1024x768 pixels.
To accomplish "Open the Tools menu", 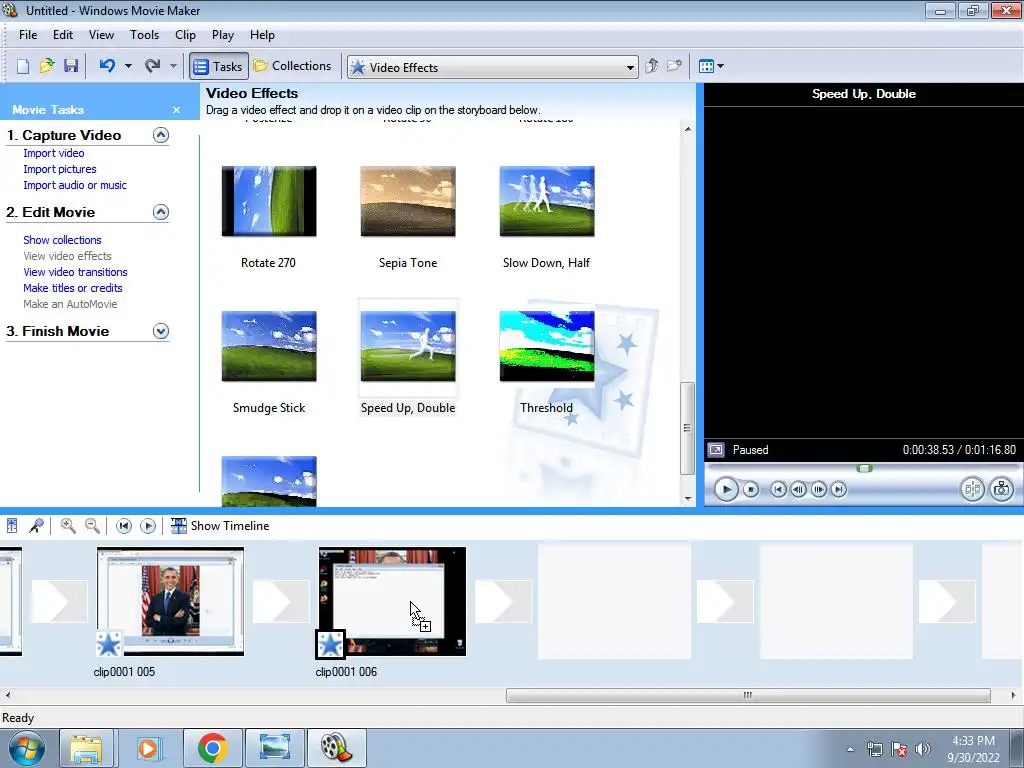I will click(x=144, y=35).
